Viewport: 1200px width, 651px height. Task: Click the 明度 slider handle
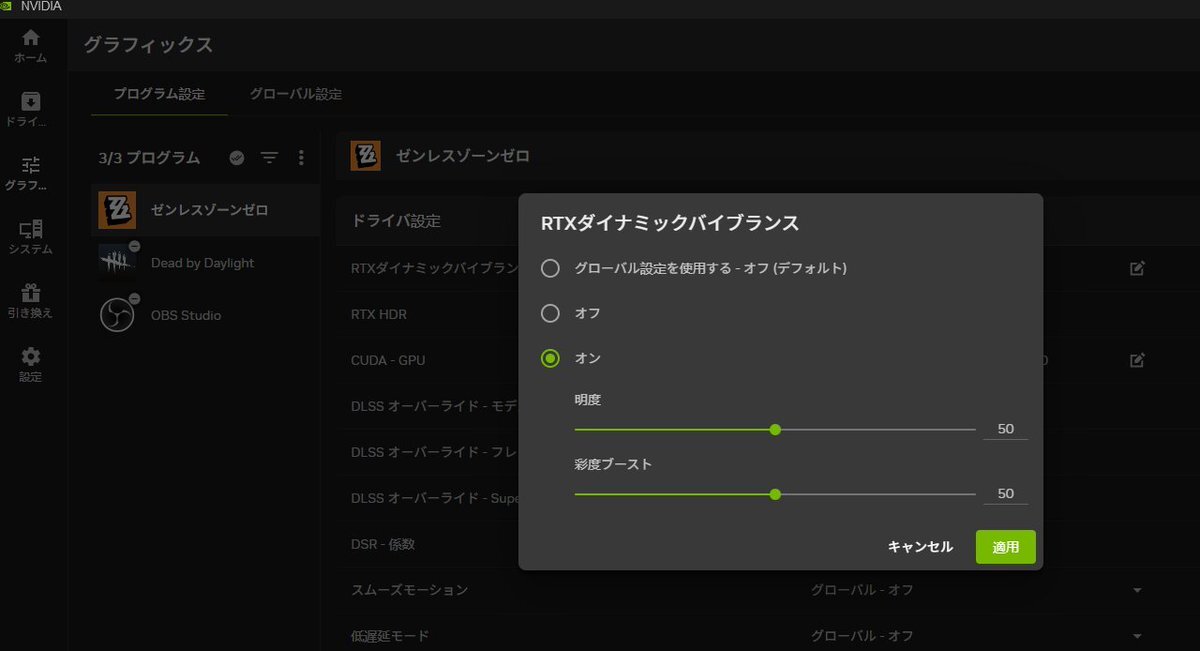coord(775,429)
